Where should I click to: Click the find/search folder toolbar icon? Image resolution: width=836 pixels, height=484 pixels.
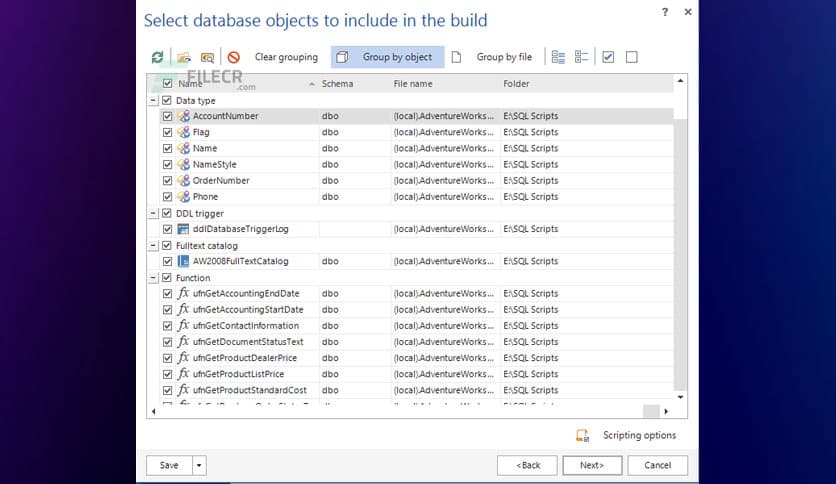(x=207, y=57)
